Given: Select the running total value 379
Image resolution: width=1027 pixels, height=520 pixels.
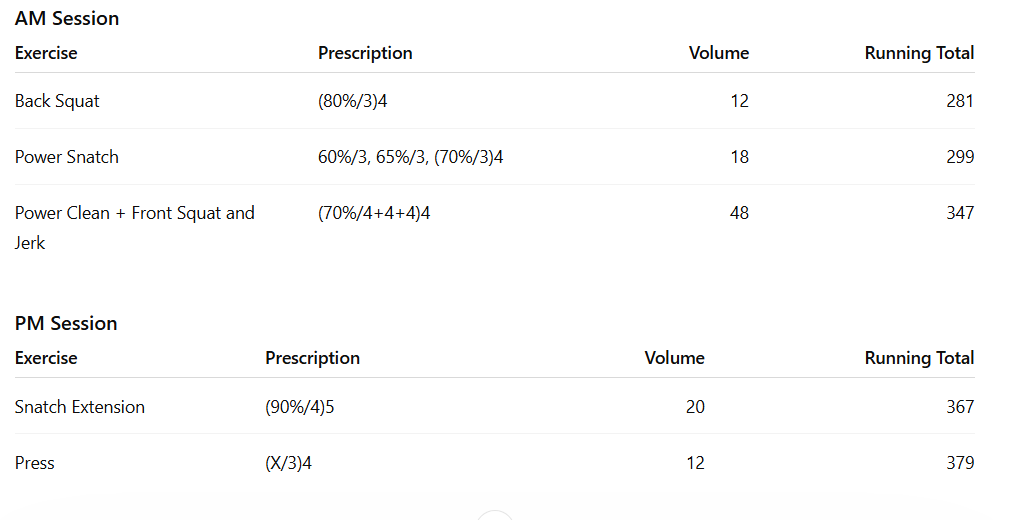Looking at the screenshot, I should (960, 463).
